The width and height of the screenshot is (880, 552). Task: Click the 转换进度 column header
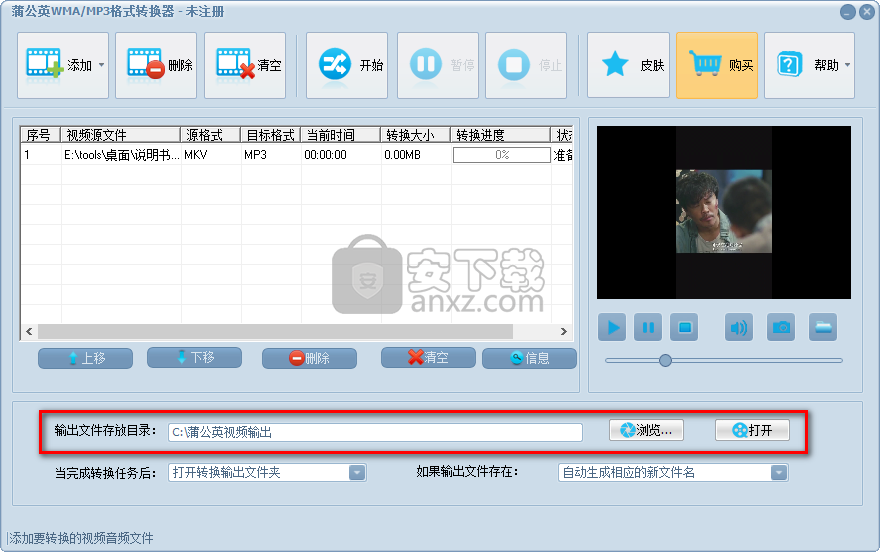coord(501,135)
